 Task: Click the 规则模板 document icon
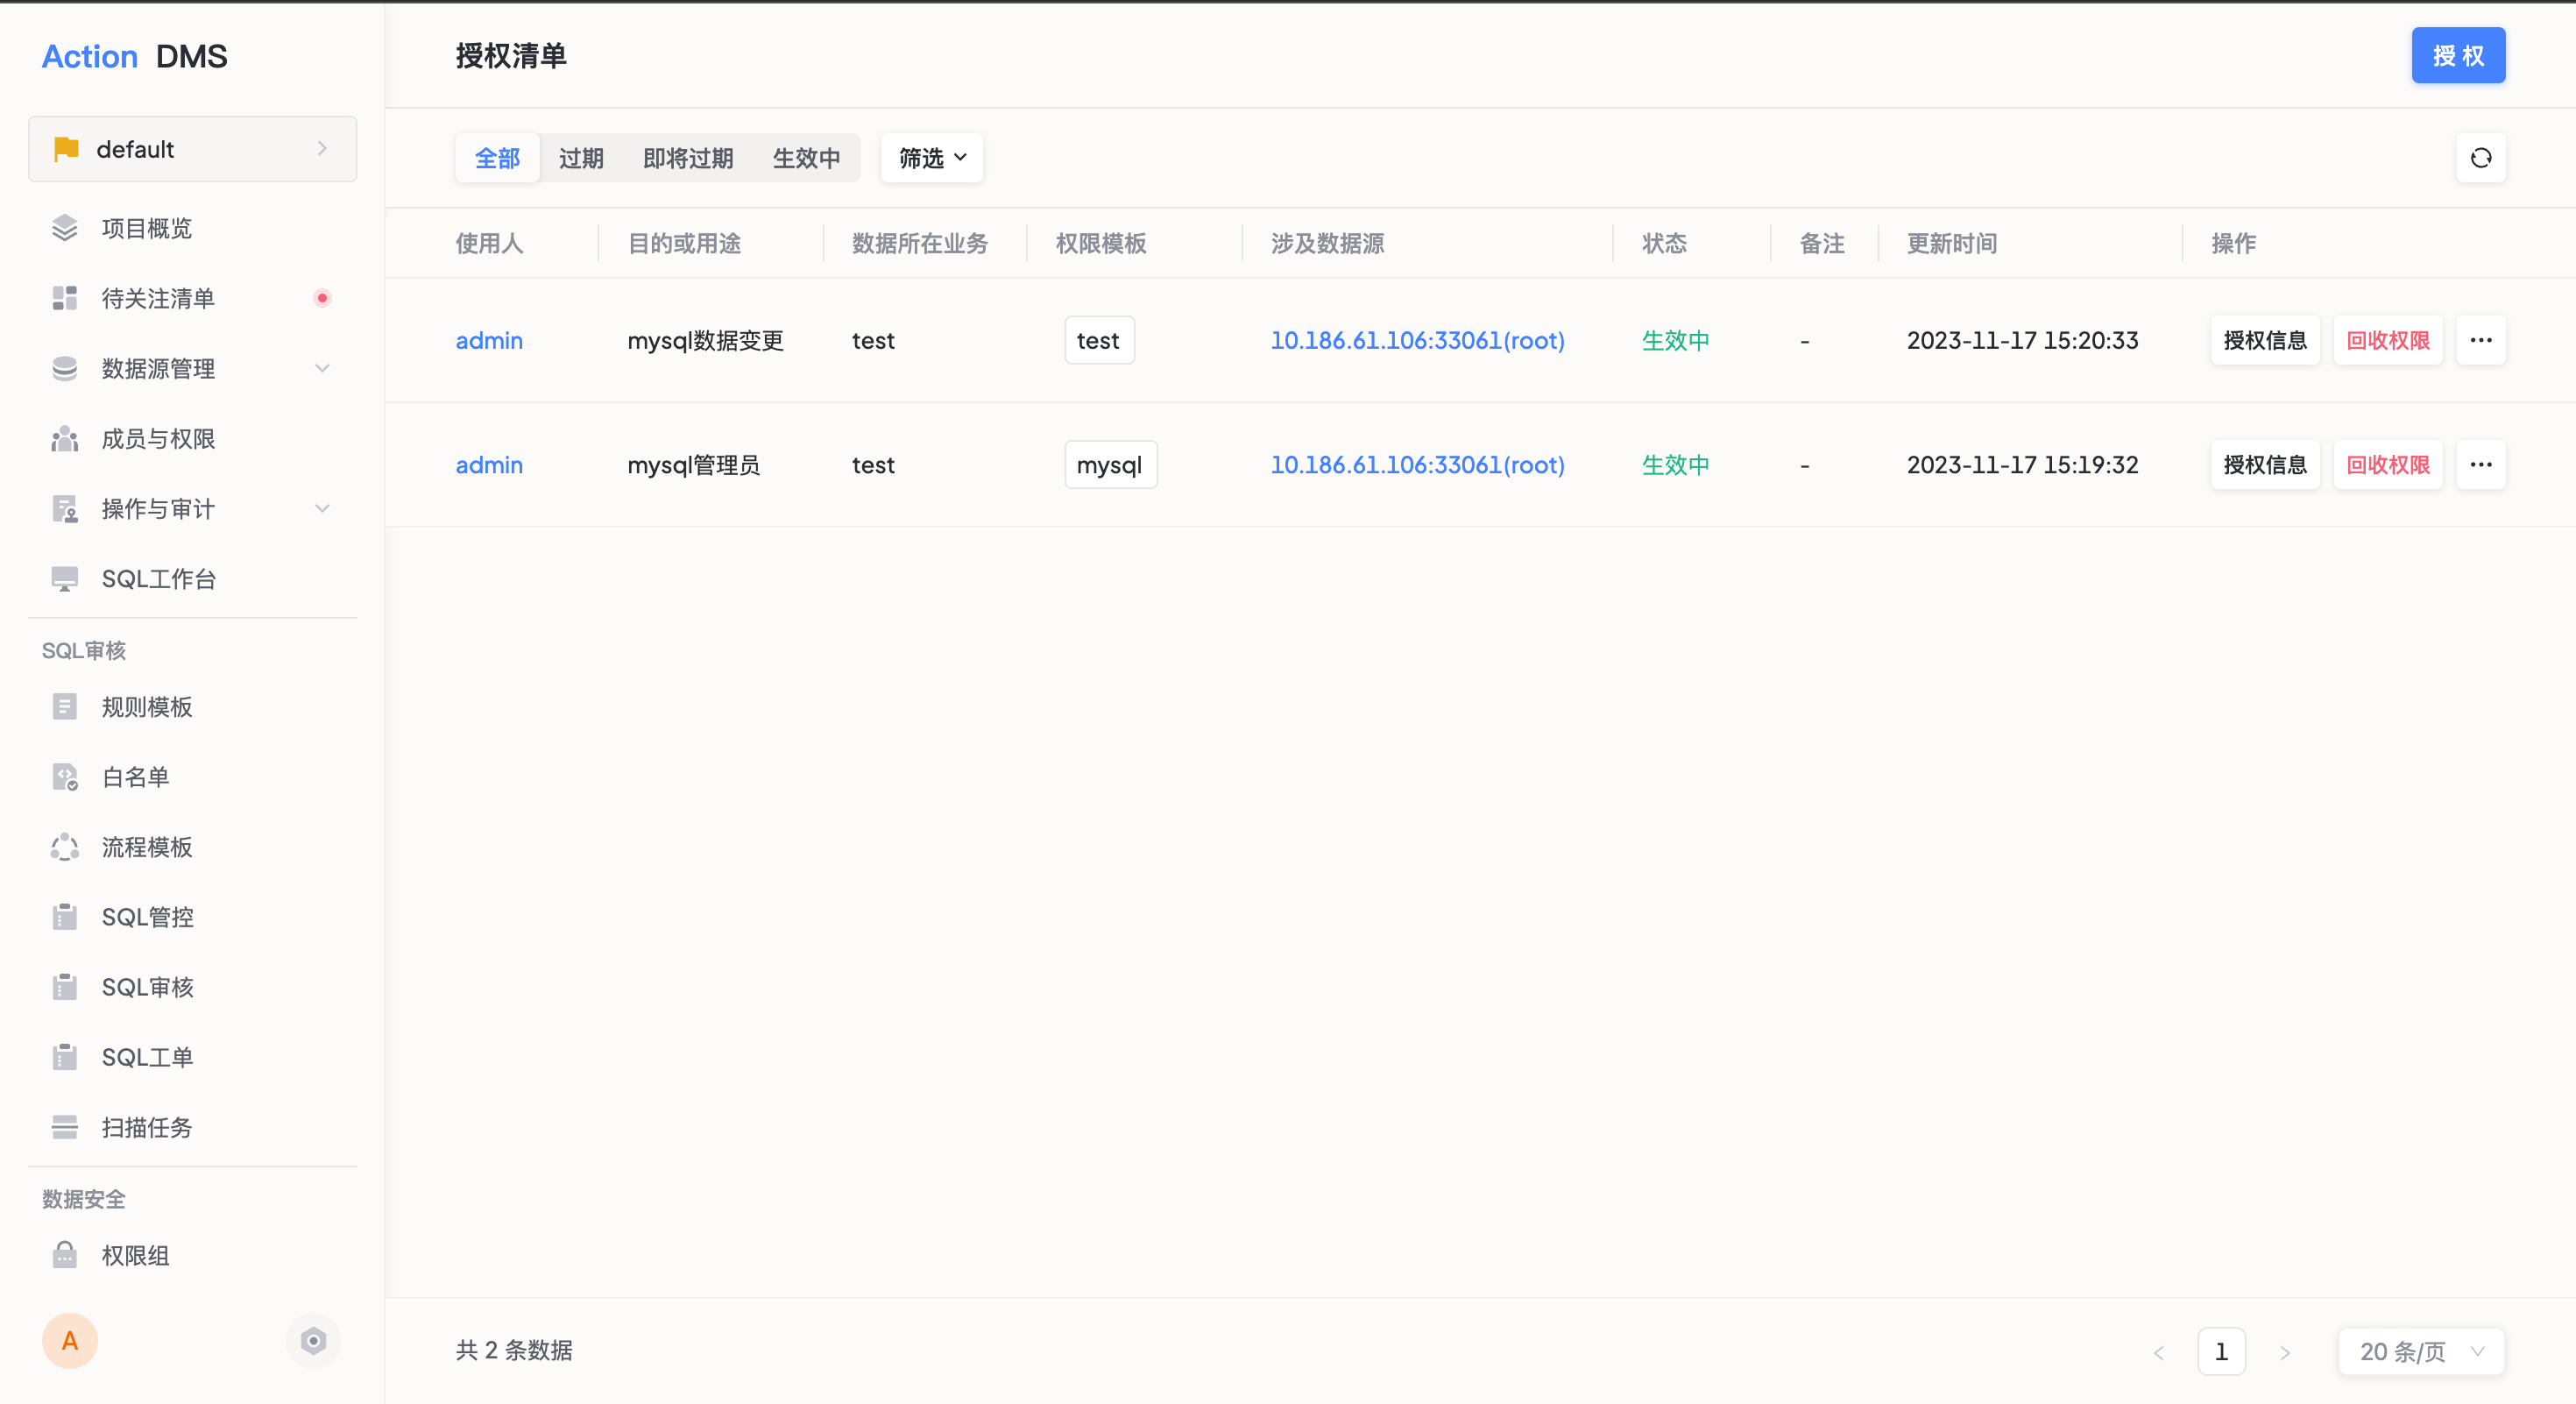coord(65,707)
